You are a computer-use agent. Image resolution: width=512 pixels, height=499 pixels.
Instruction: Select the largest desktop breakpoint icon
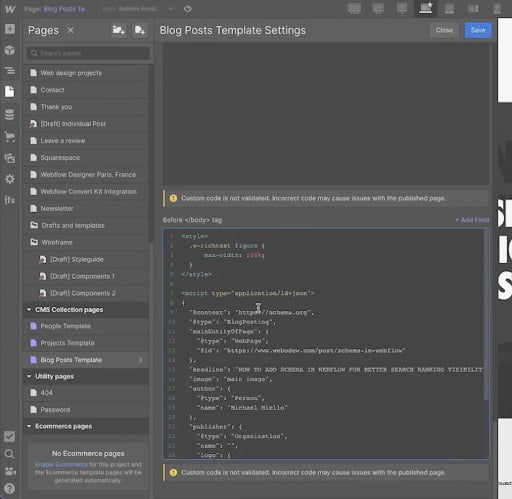(354, 8)
